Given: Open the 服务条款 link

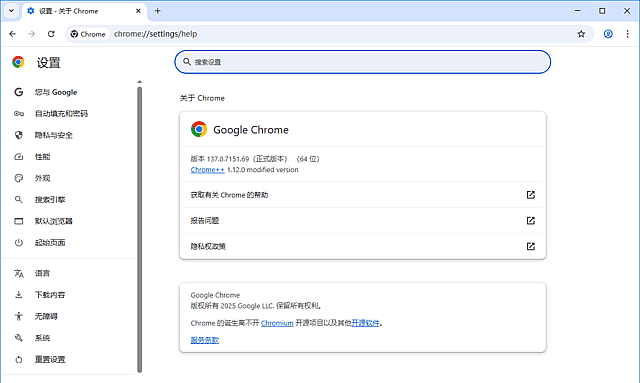Looking at the screenshot, I should point(204,340).
